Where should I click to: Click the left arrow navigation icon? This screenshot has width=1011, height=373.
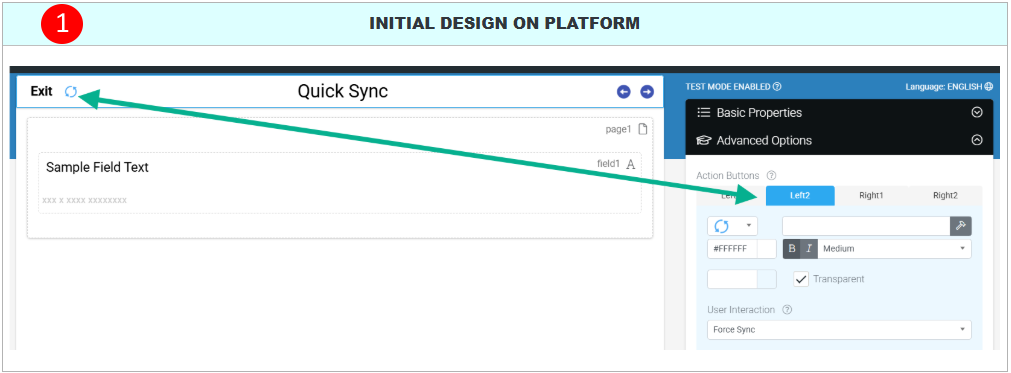click(623, 91)
